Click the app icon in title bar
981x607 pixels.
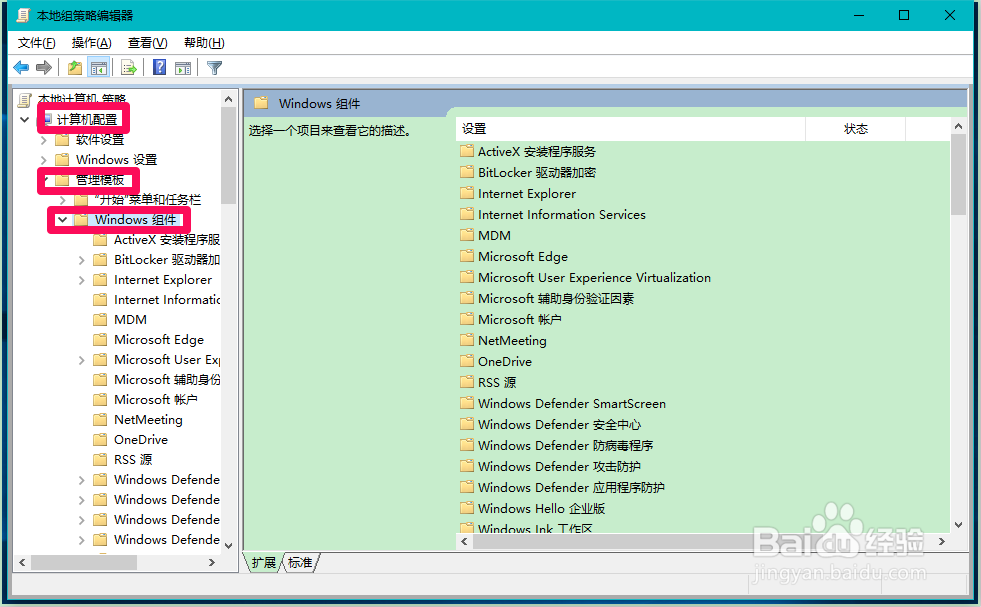(x=24, y=15)
